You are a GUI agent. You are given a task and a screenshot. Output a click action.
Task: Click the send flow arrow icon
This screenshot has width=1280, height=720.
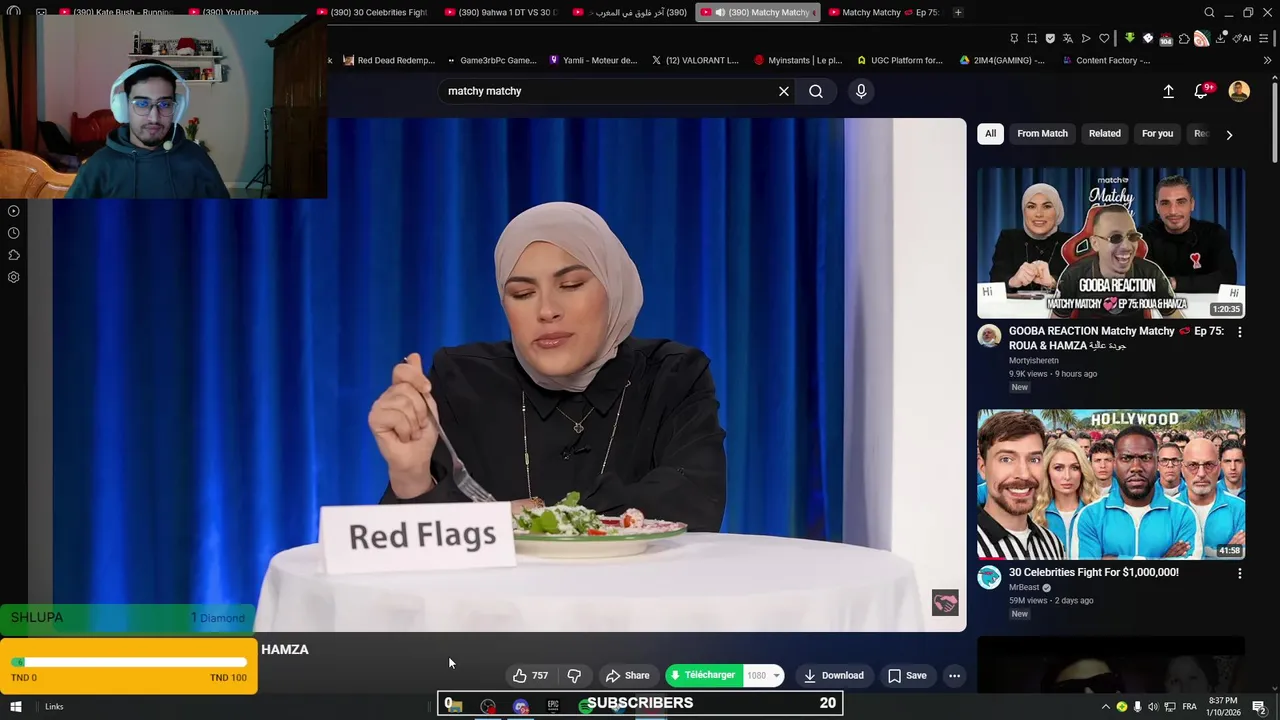click(x=1086, y=38)
